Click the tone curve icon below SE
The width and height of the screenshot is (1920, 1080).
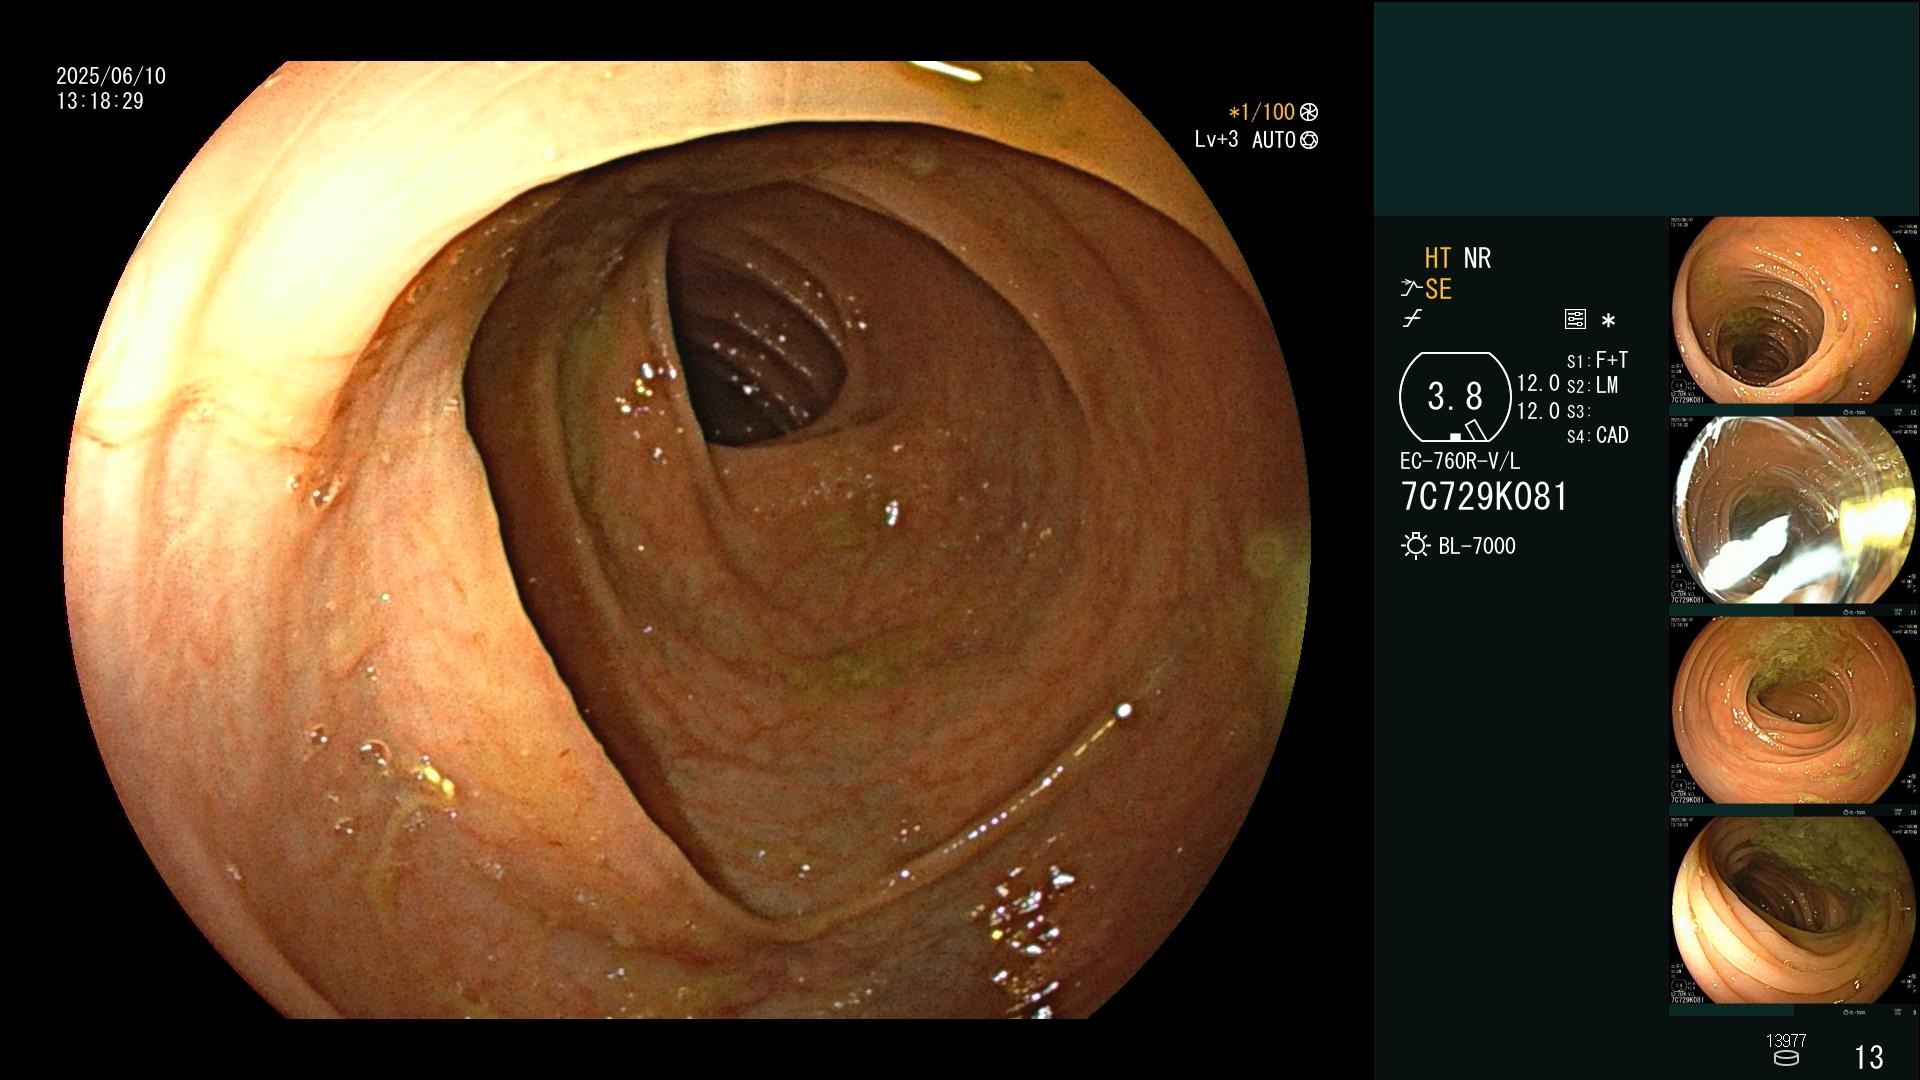pos(1412,319)
